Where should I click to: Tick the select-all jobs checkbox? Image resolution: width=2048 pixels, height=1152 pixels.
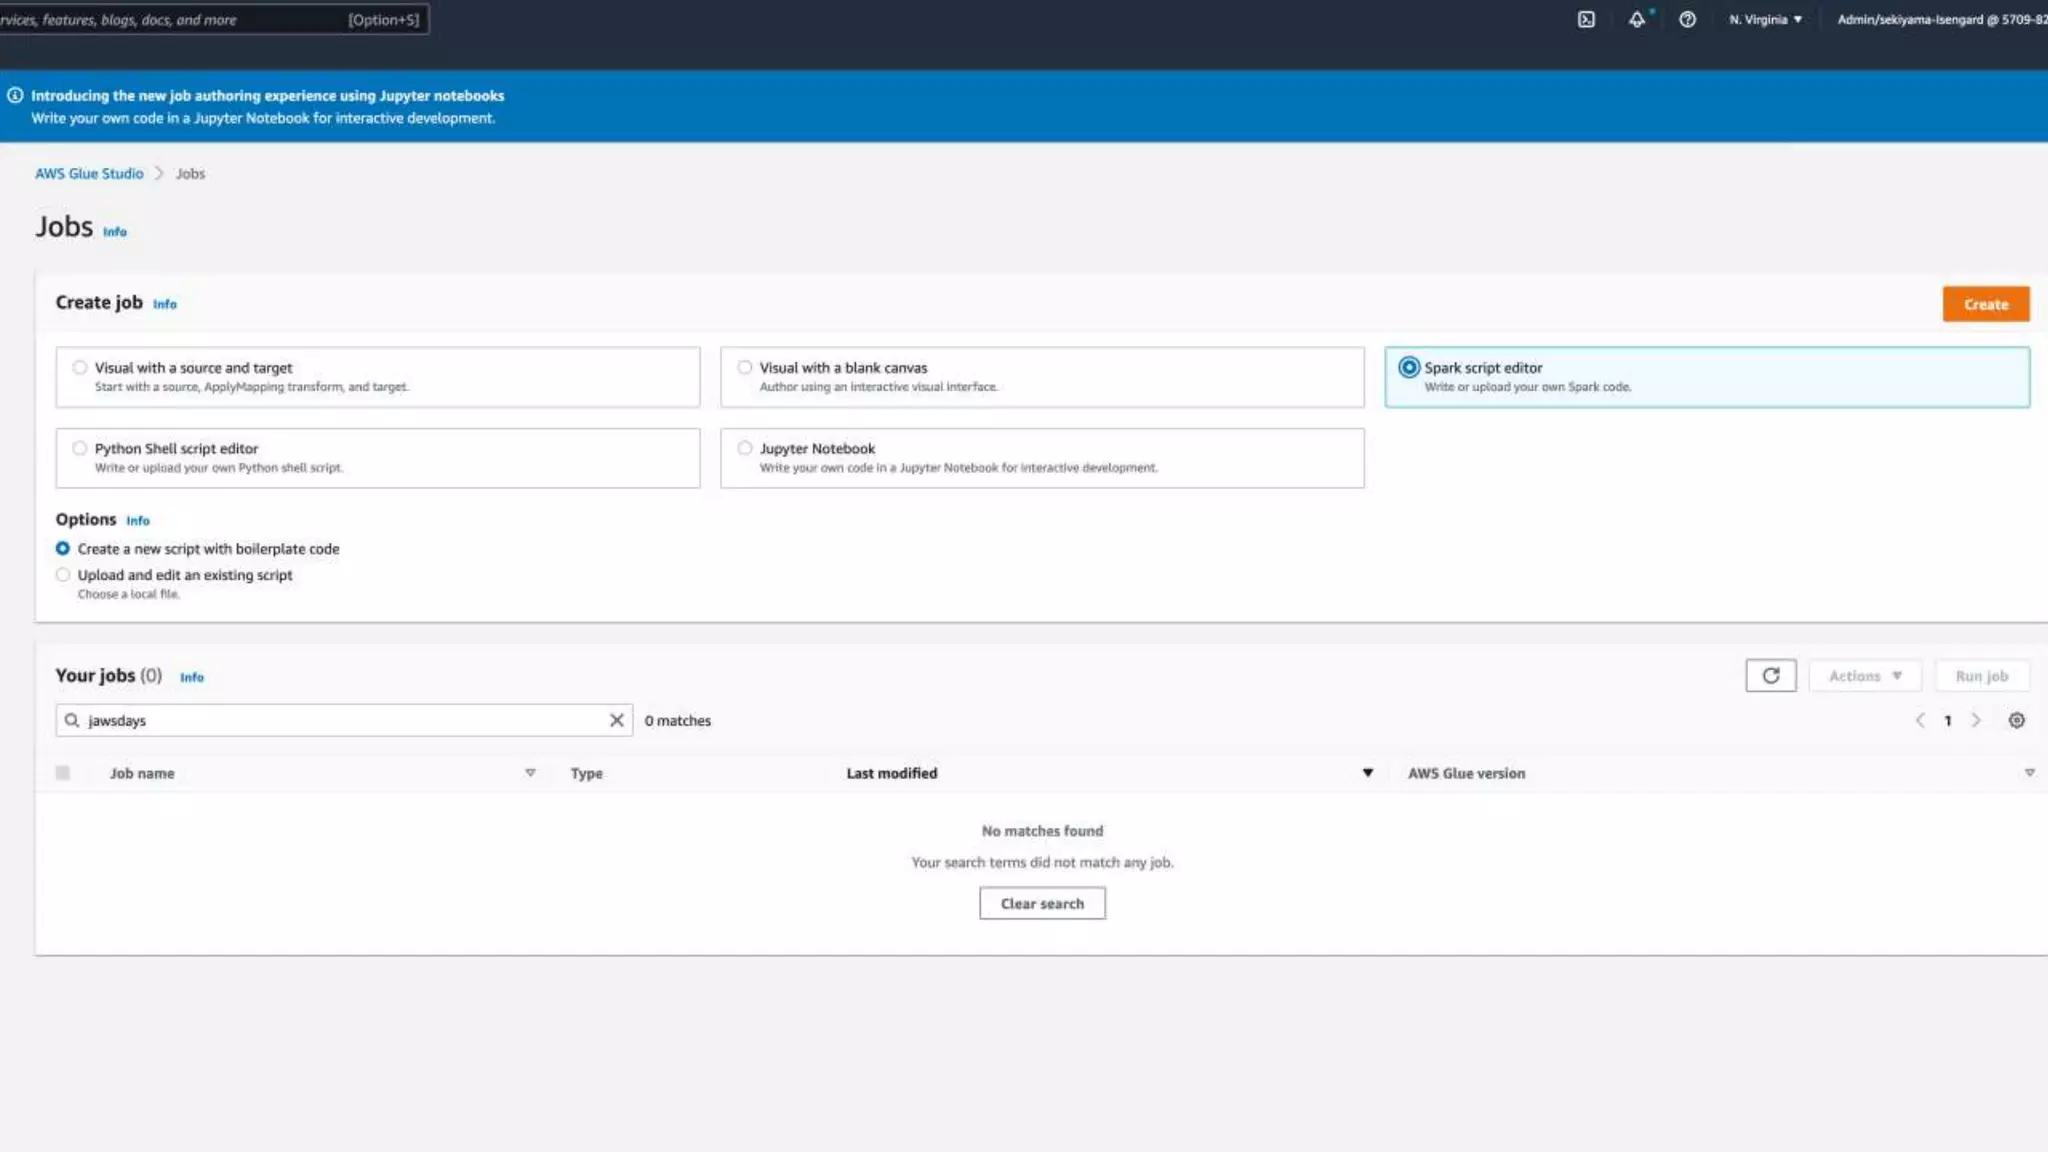point(63,773)
